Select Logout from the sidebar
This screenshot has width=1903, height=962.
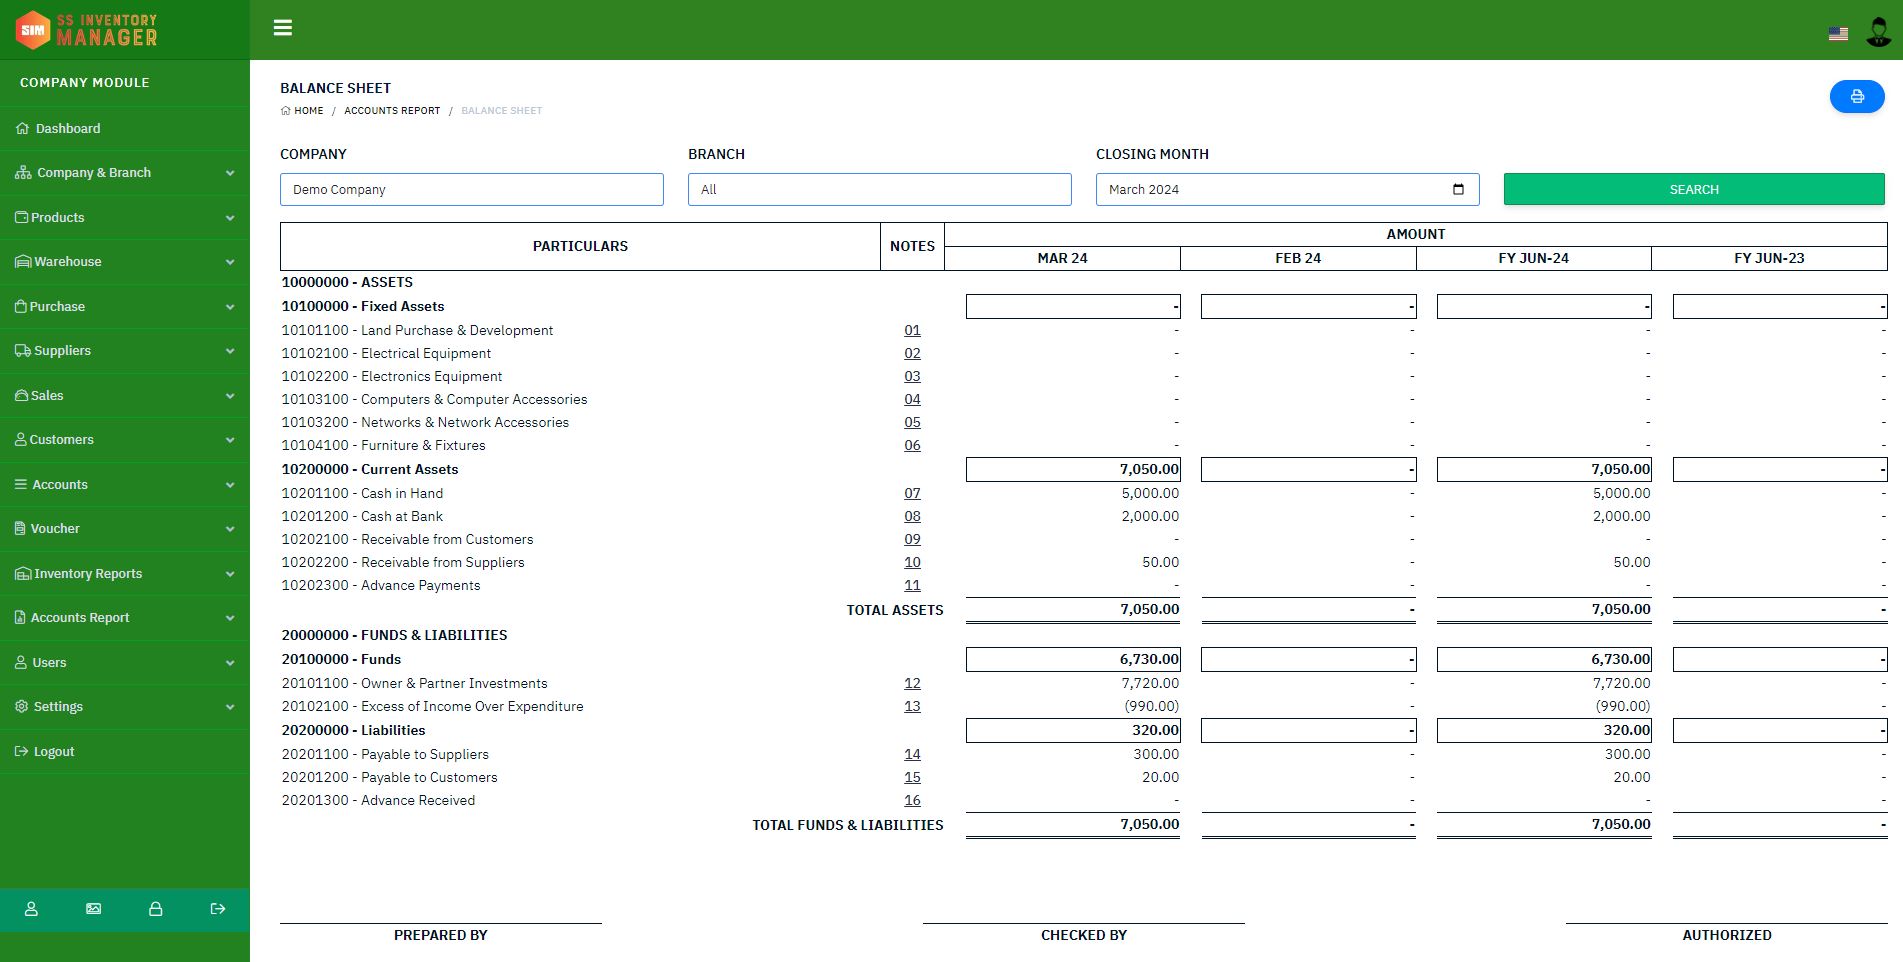pos(54,752)
